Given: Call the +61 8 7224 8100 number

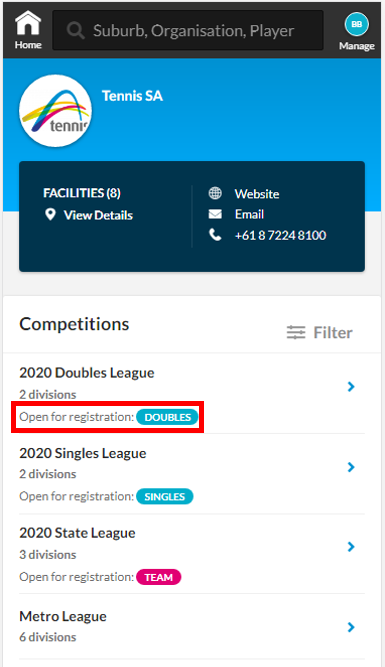Looking at the screenshot, I should tap(280, 235).
